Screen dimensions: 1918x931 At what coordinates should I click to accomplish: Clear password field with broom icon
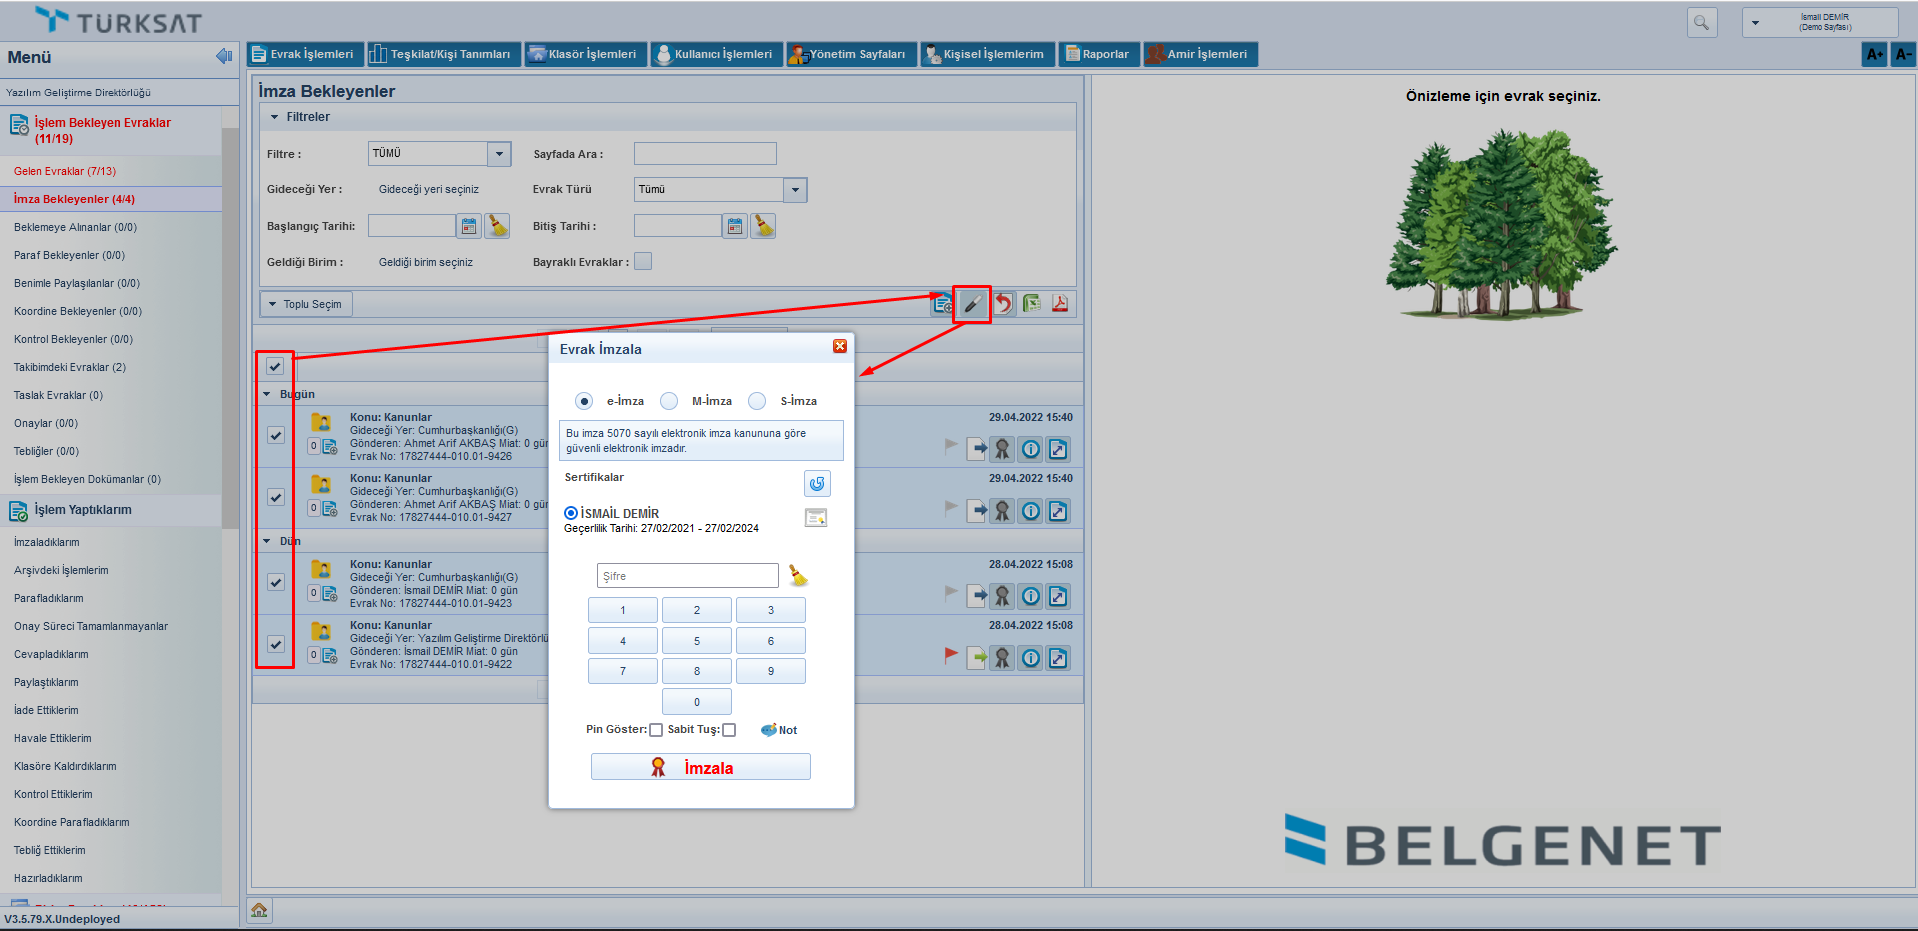pyautogui.click(x=797, y=576)
